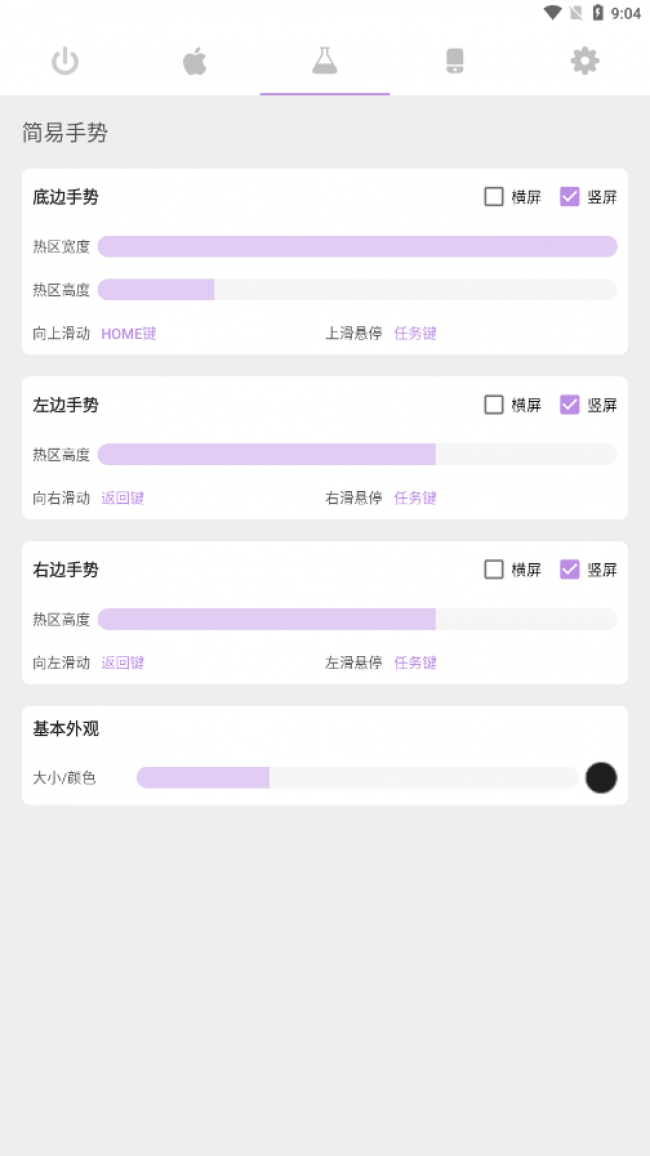
Task: Change 向左滑动 action from 返回键
Action: [x=123, y=663]
